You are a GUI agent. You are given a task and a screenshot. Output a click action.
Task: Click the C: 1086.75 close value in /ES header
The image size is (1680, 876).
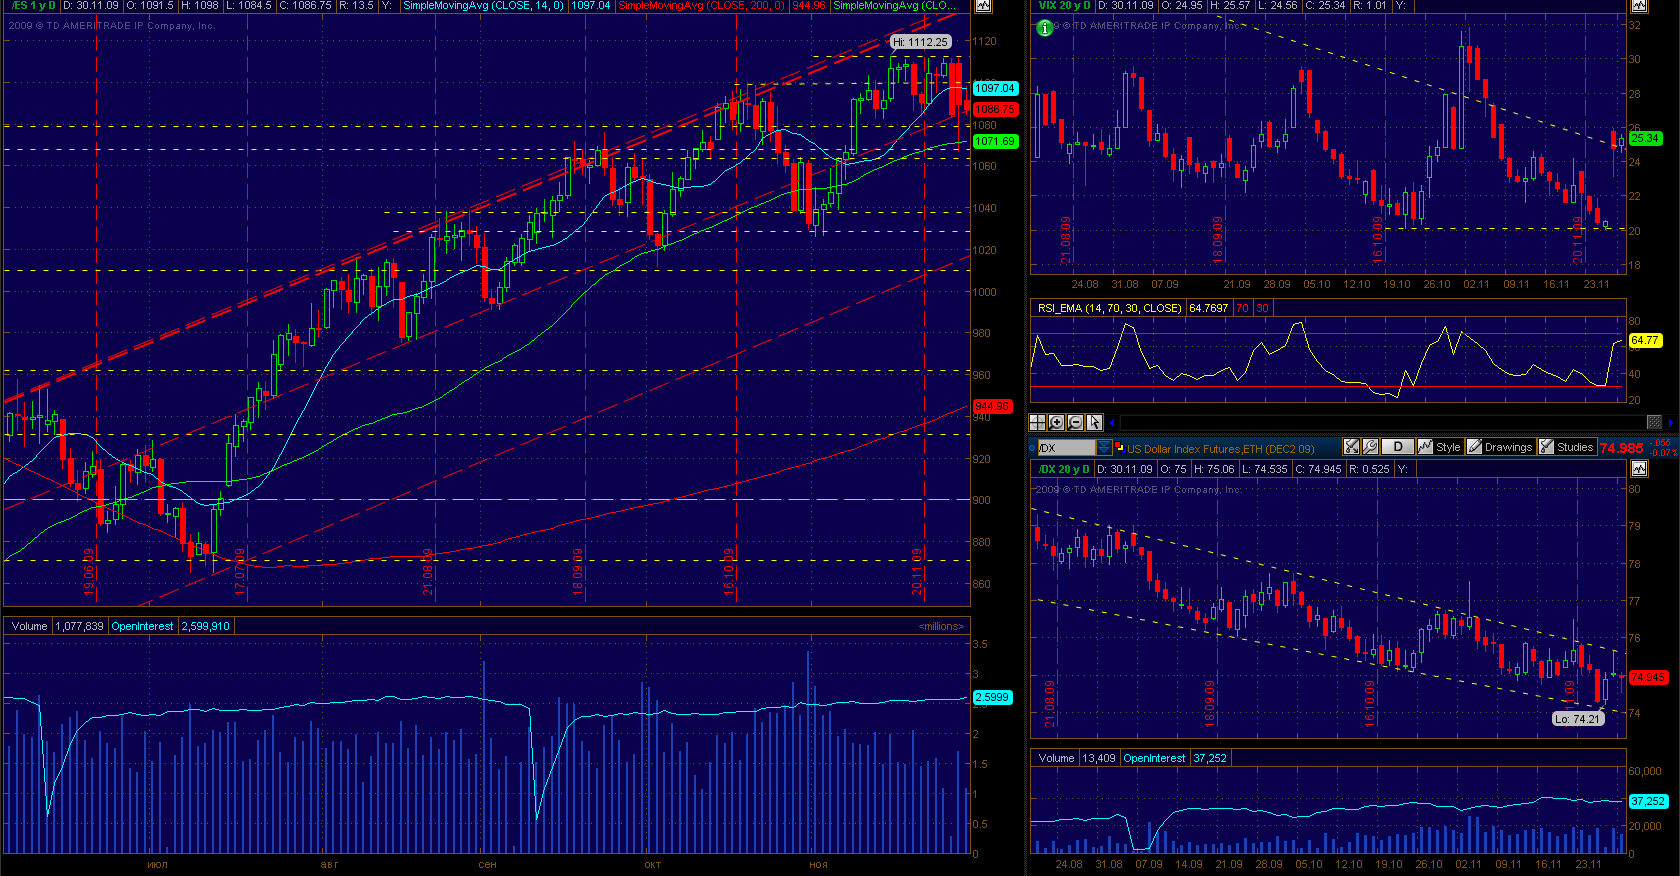[305, 5]
